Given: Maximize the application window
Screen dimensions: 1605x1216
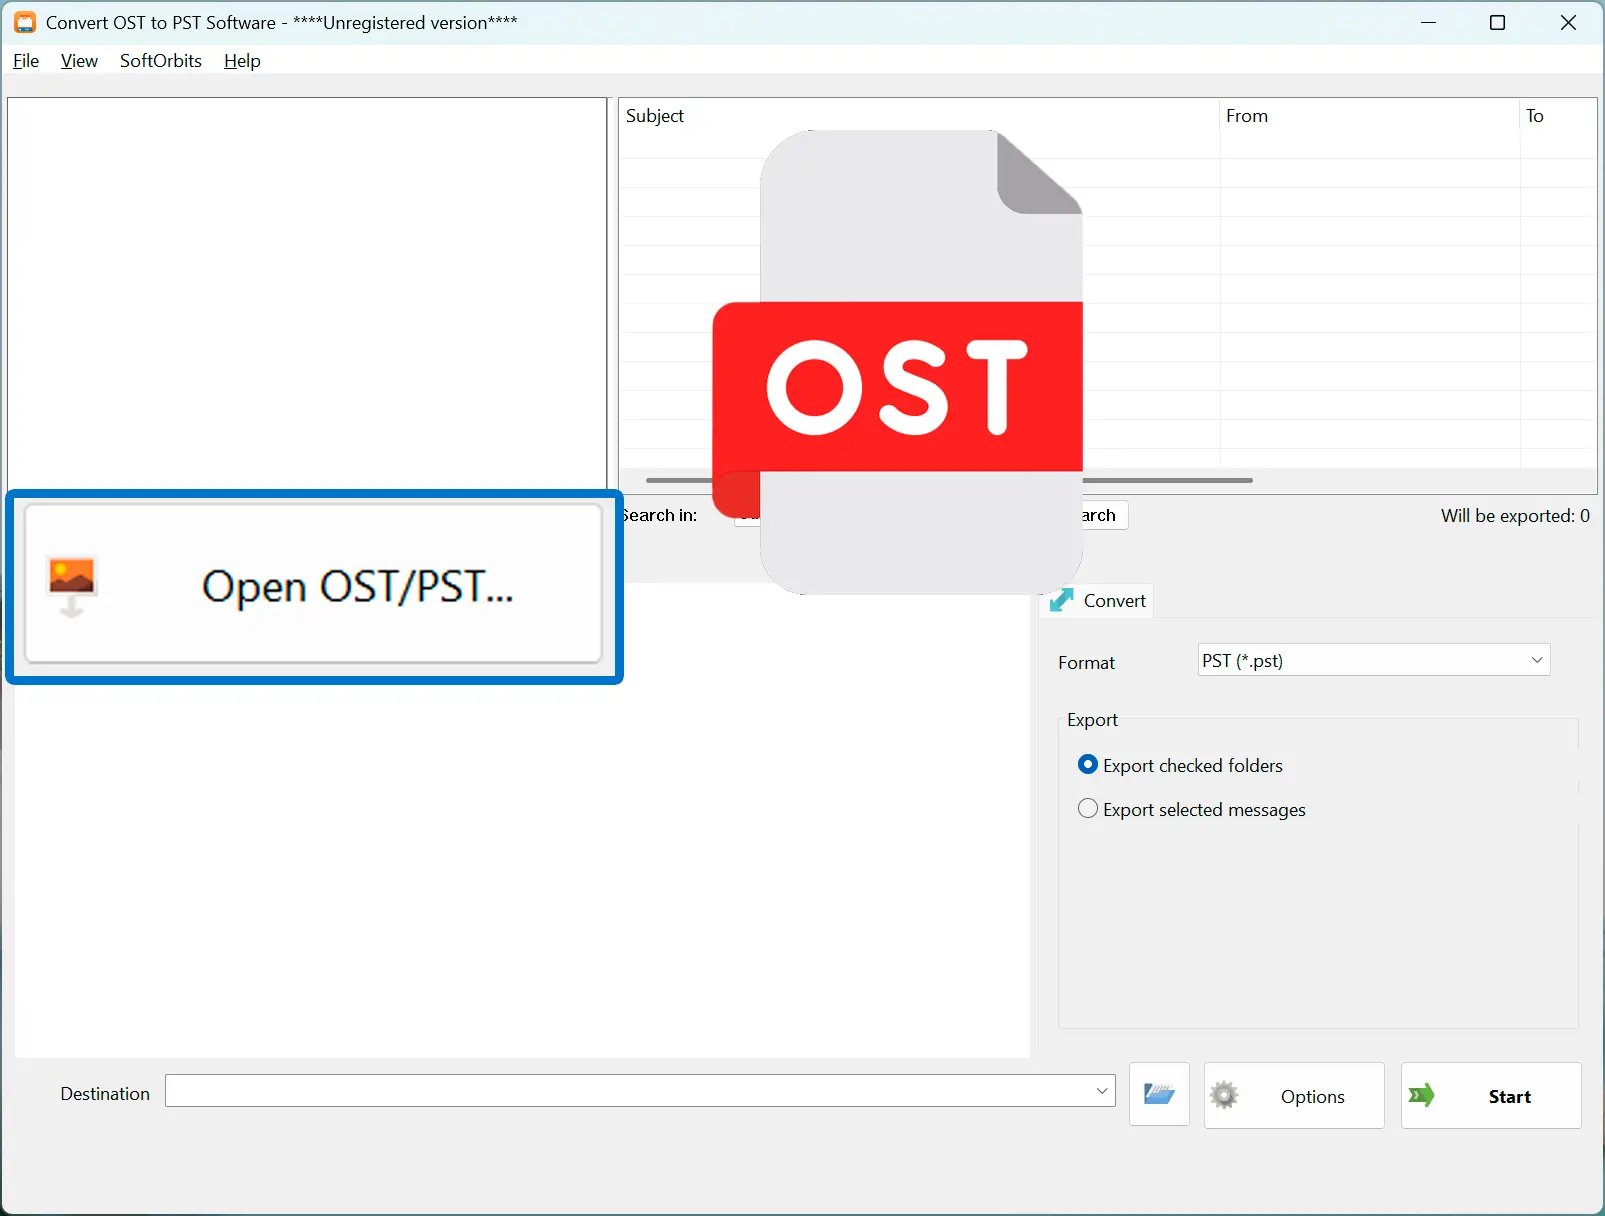Looking at the screenshot, I should 1497,22.
